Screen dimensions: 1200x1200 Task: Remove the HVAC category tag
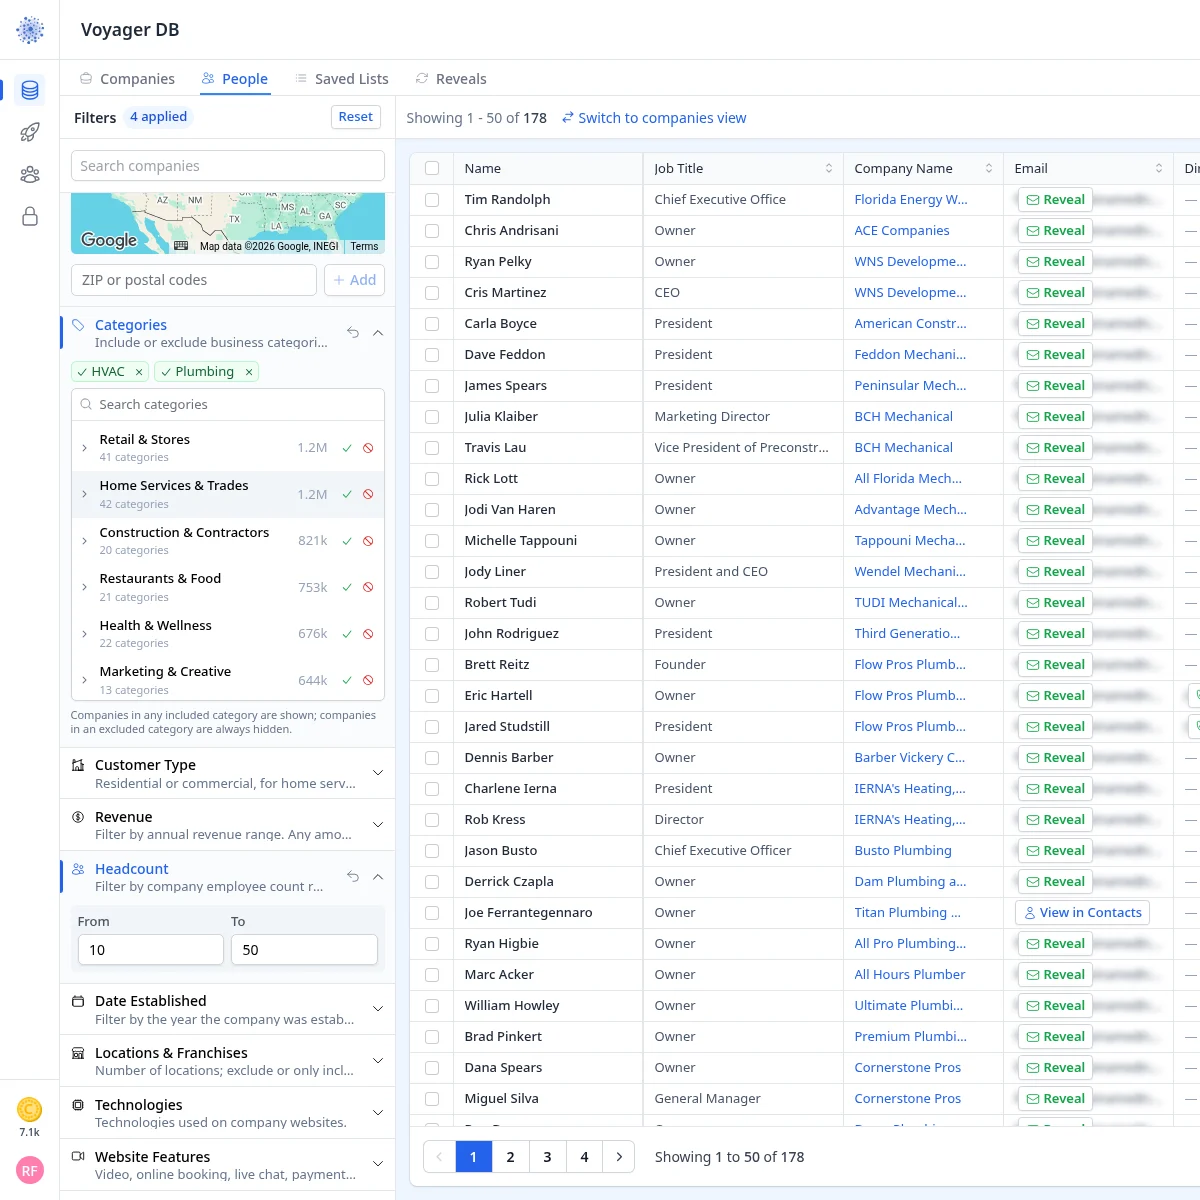(139, 372)
